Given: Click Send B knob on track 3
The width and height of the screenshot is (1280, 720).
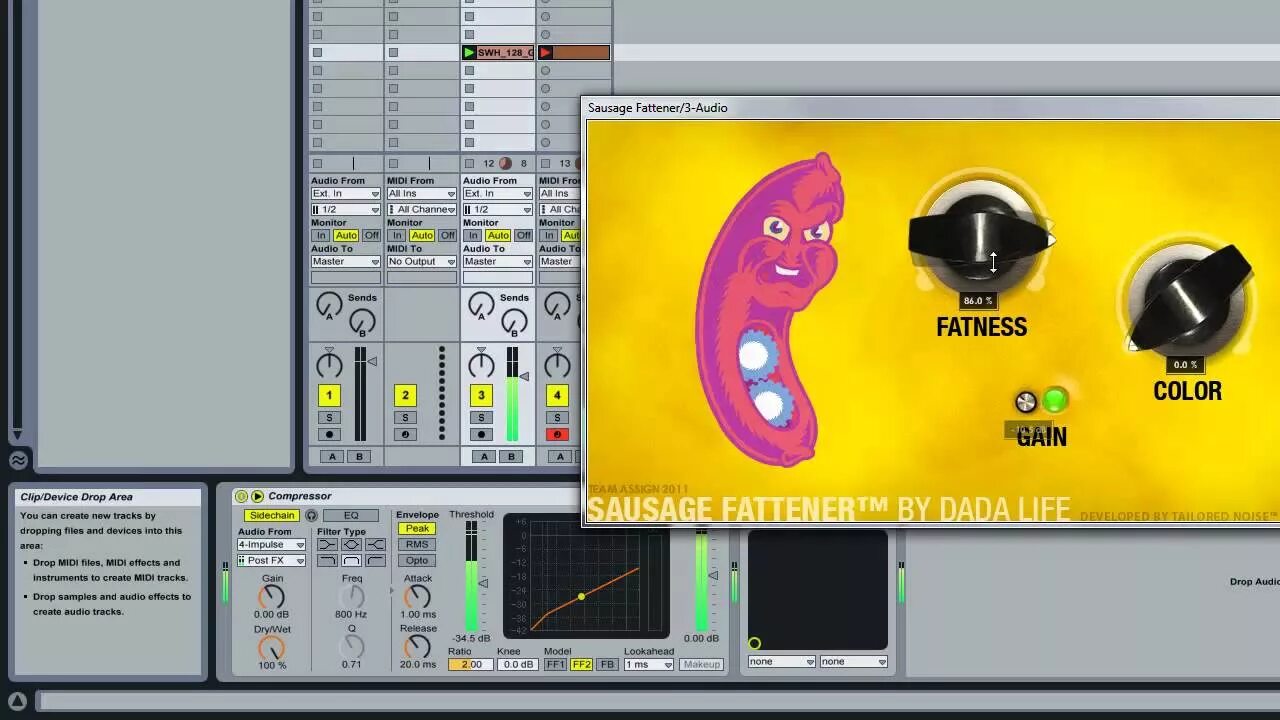Looking at the screenshot, I should point(514,321).
